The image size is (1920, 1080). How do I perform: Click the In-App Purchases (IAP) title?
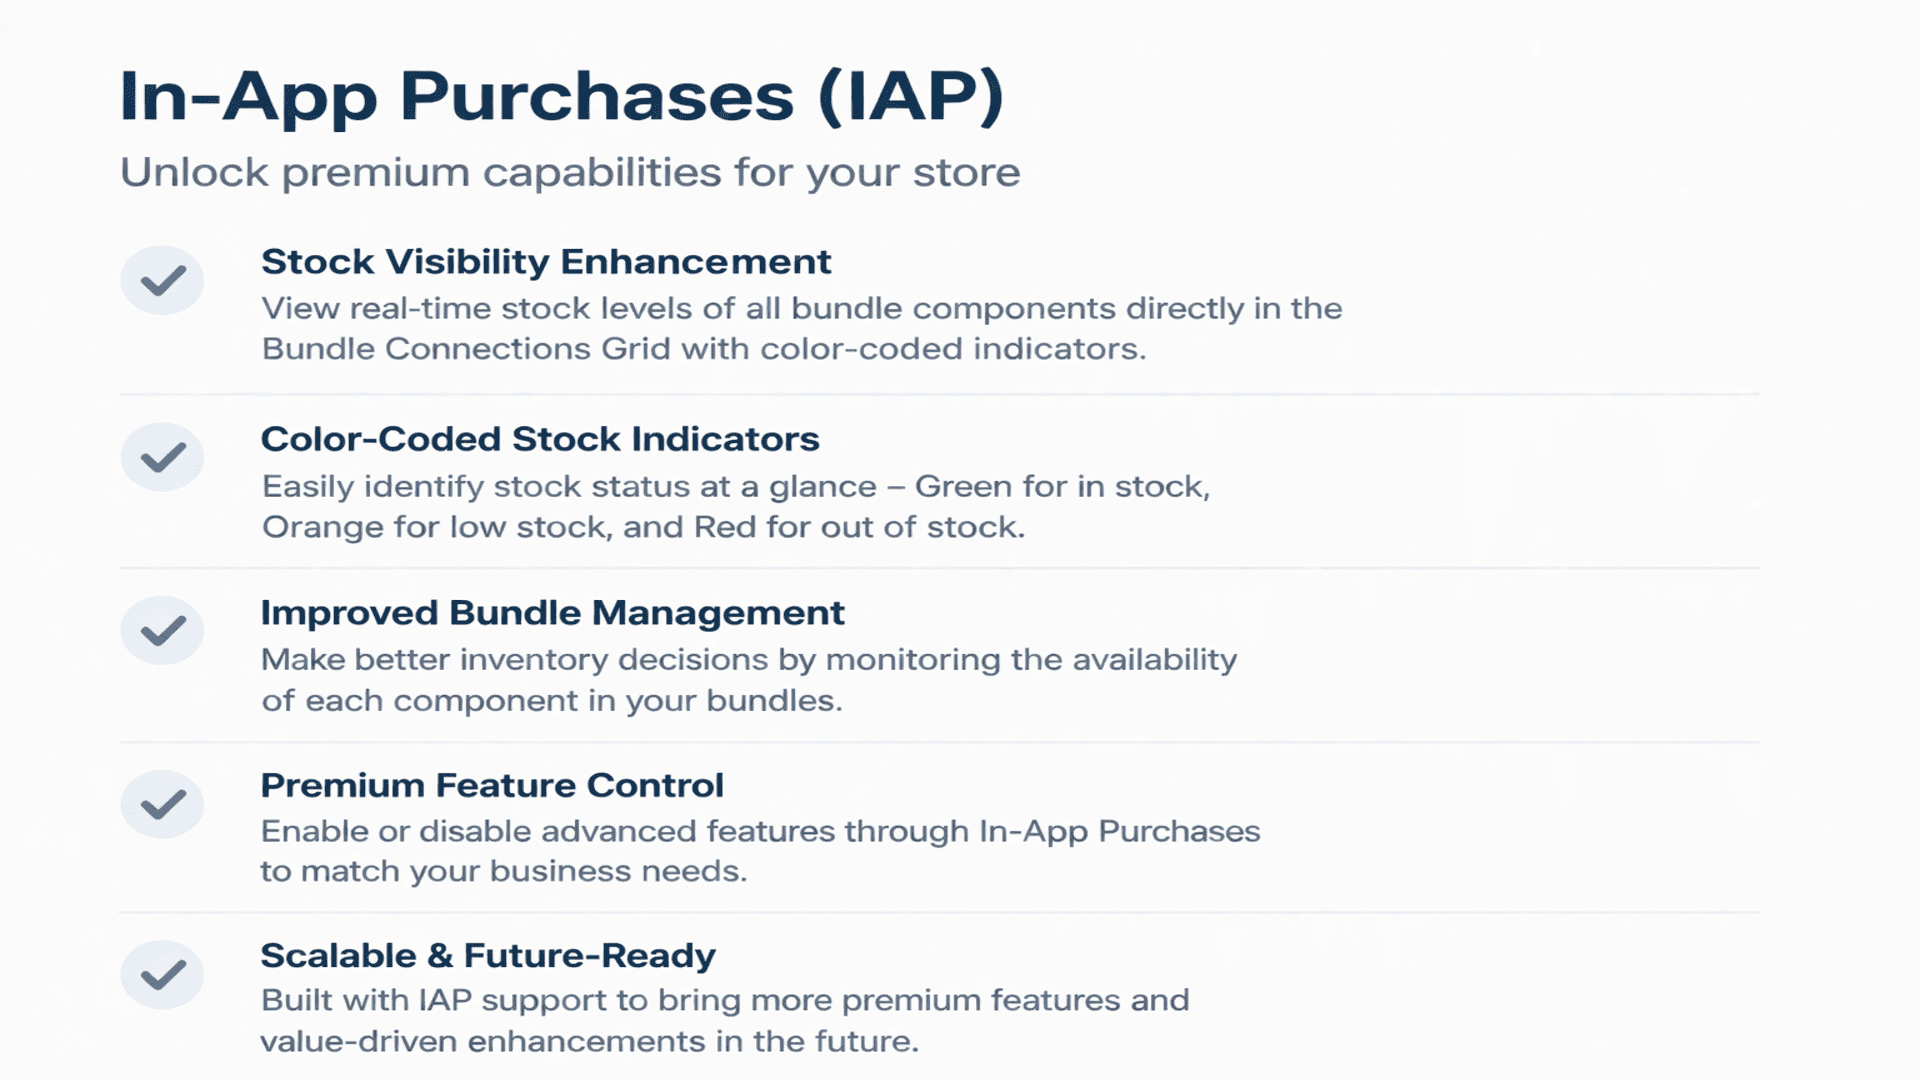point(561,97)
